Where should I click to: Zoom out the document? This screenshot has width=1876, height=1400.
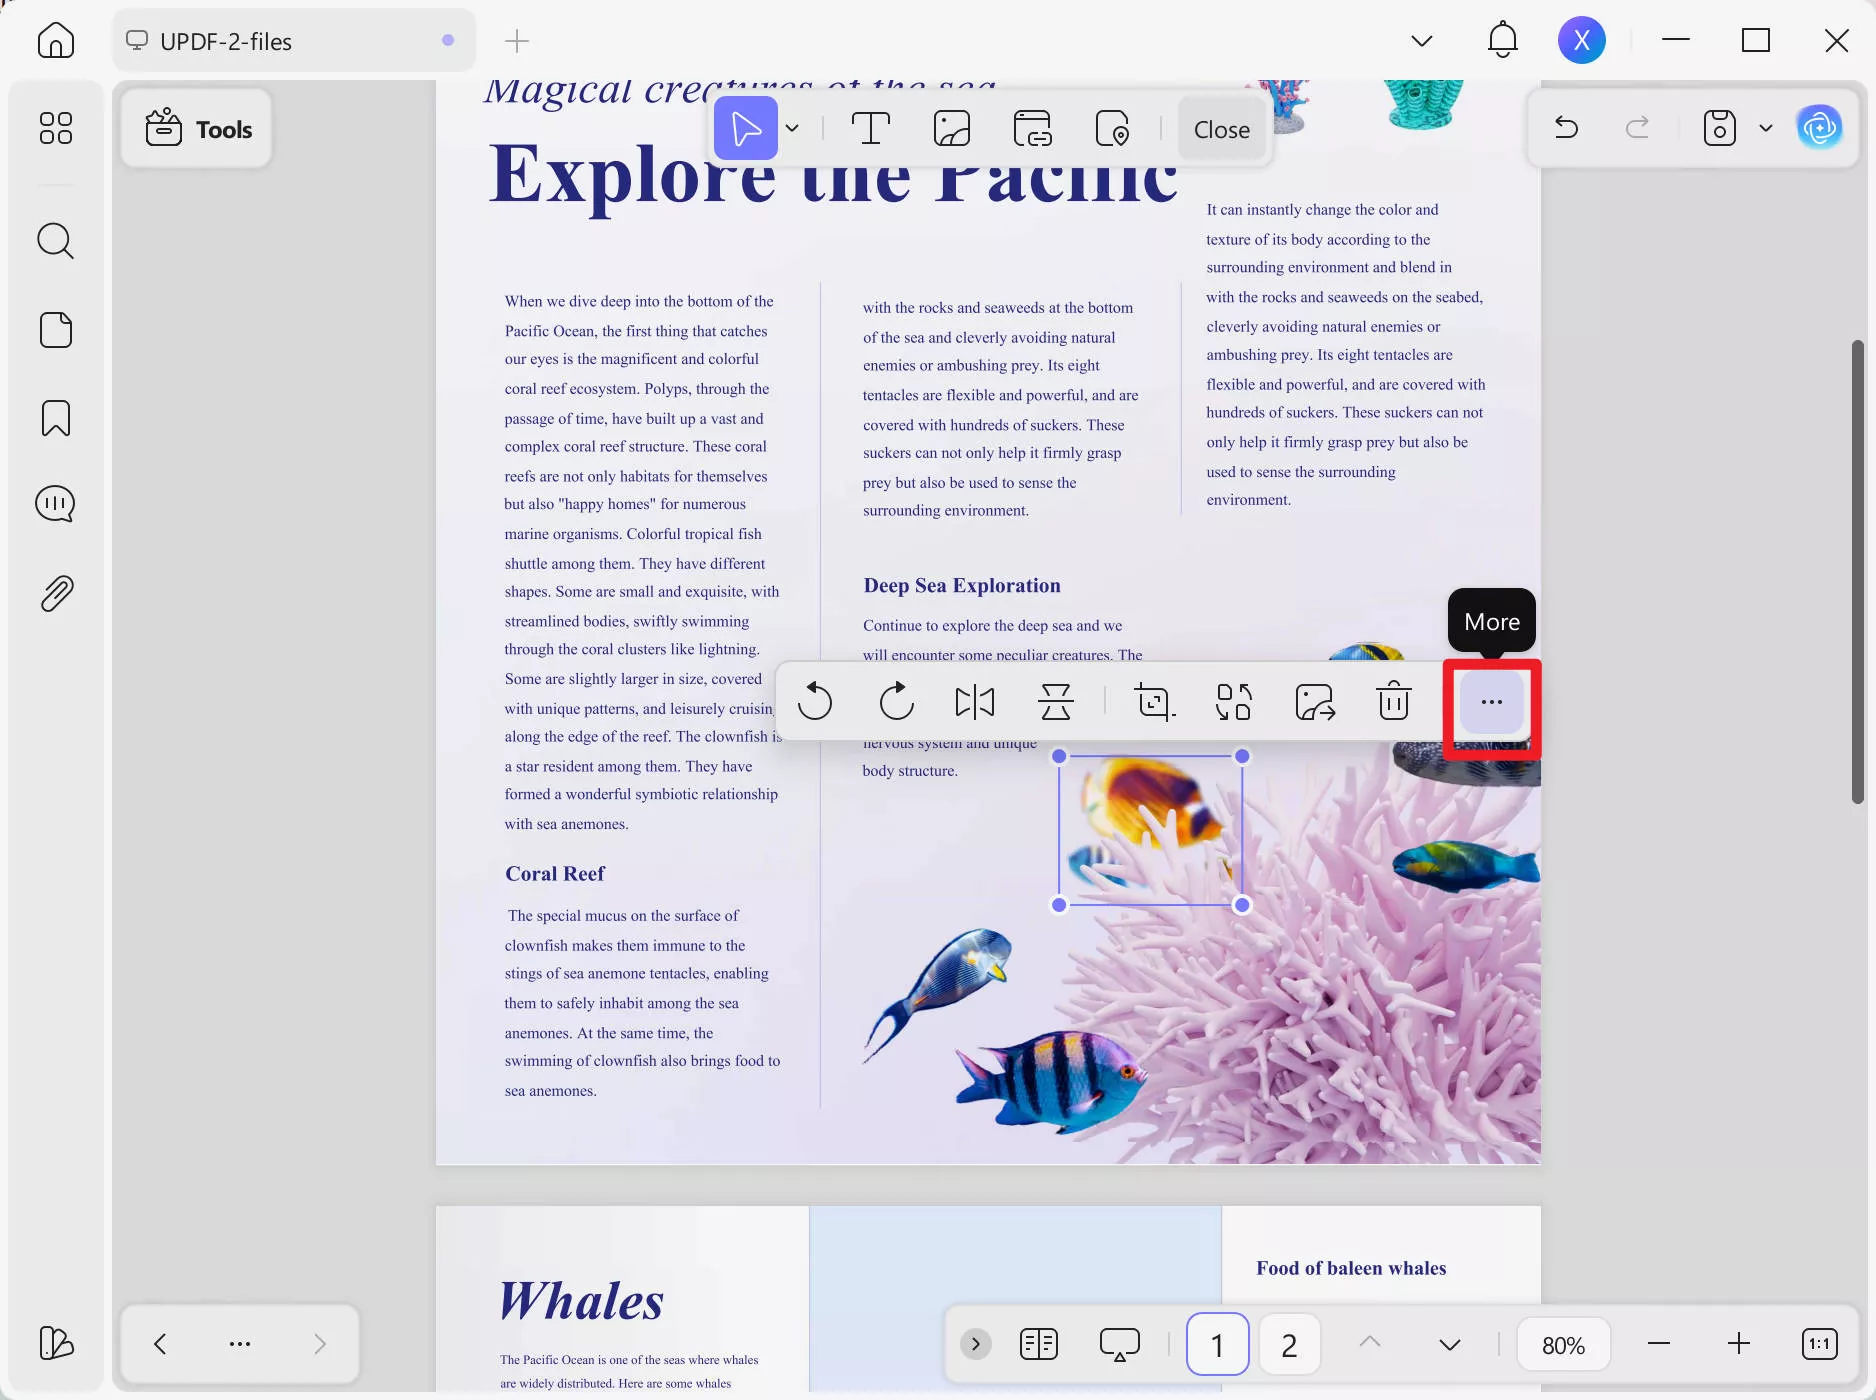(x=1659, y=1344)
